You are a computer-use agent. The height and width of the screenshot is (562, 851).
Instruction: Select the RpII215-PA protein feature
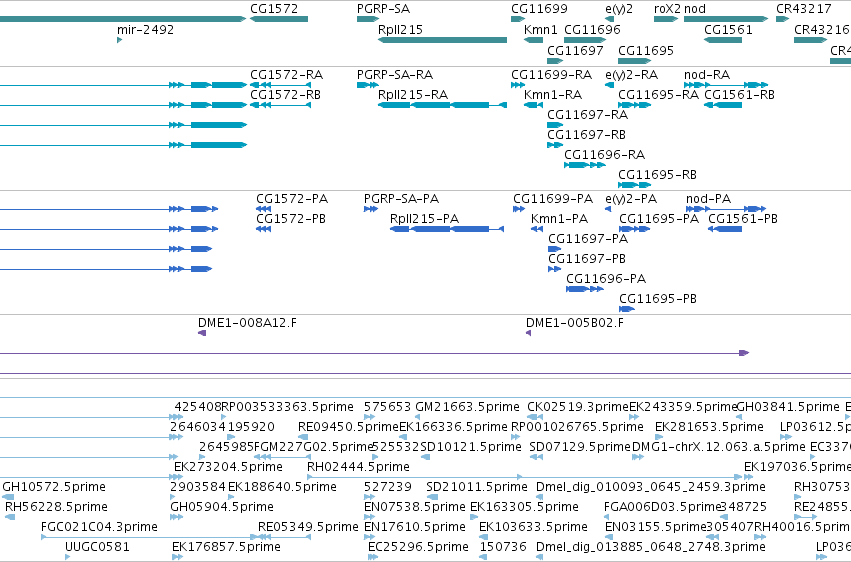[447, 229]
